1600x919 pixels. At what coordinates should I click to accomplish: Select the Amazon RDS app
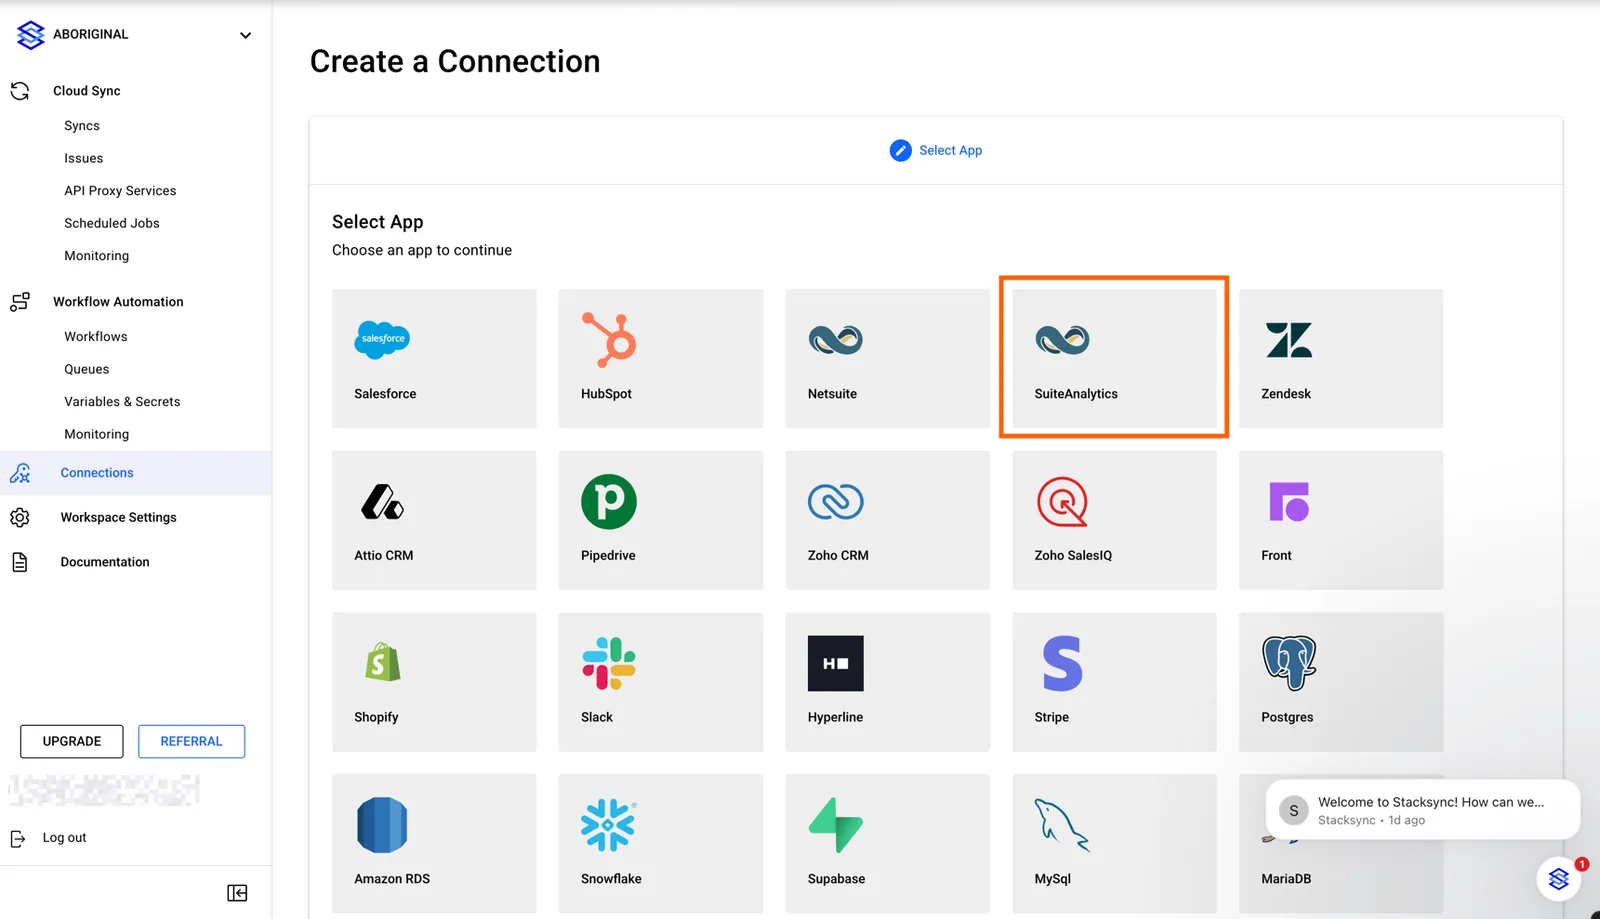[434, 843]
